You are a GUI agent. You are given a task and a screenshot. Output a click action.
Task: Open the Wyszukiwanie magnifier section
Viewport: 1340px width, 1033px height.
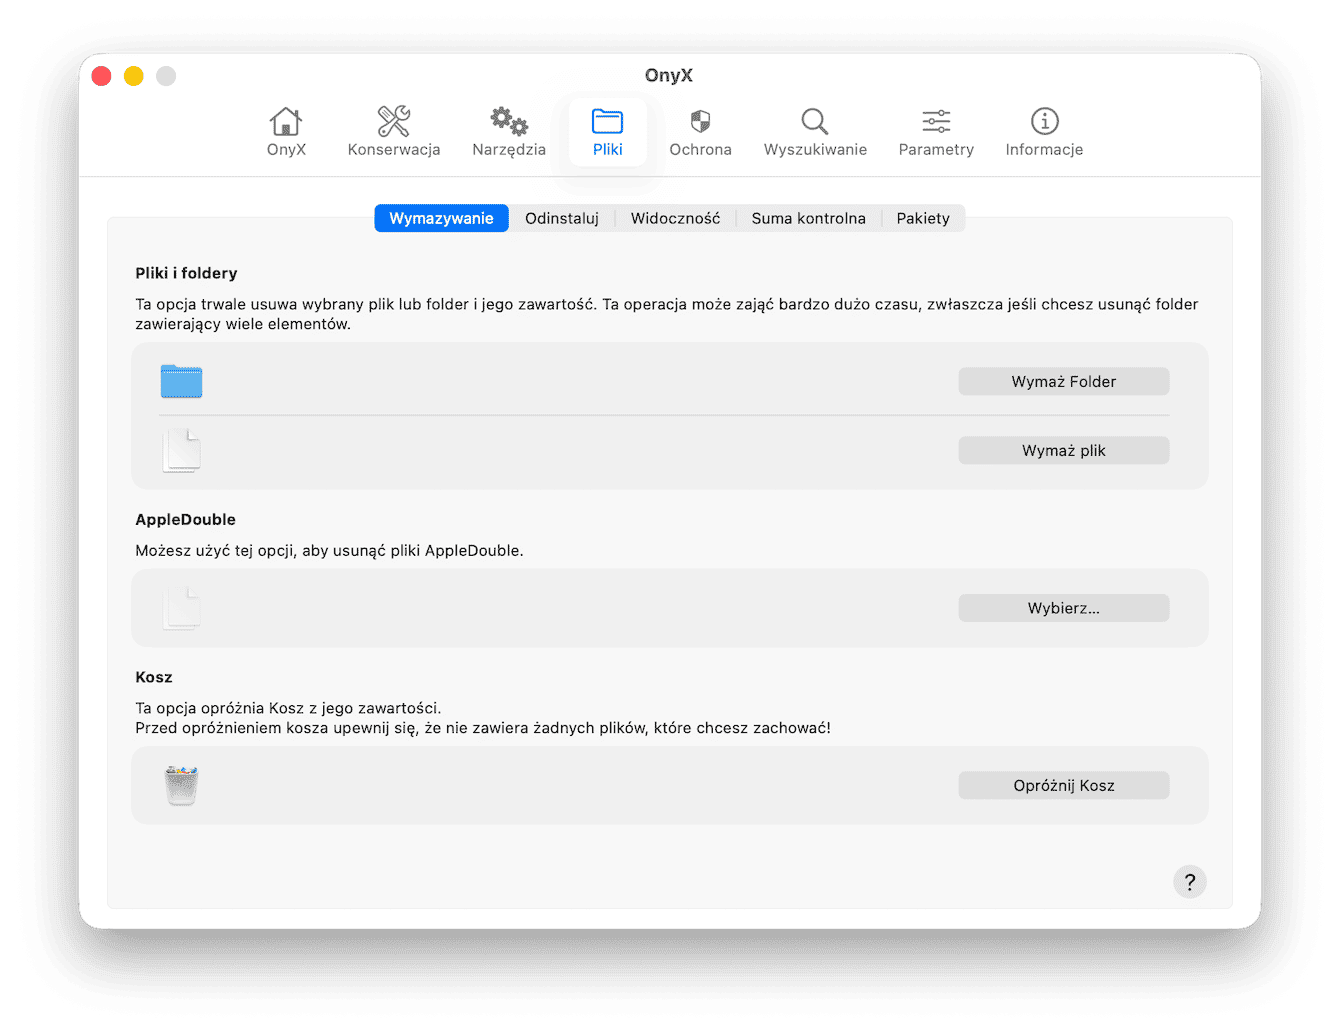pos(815,132)
